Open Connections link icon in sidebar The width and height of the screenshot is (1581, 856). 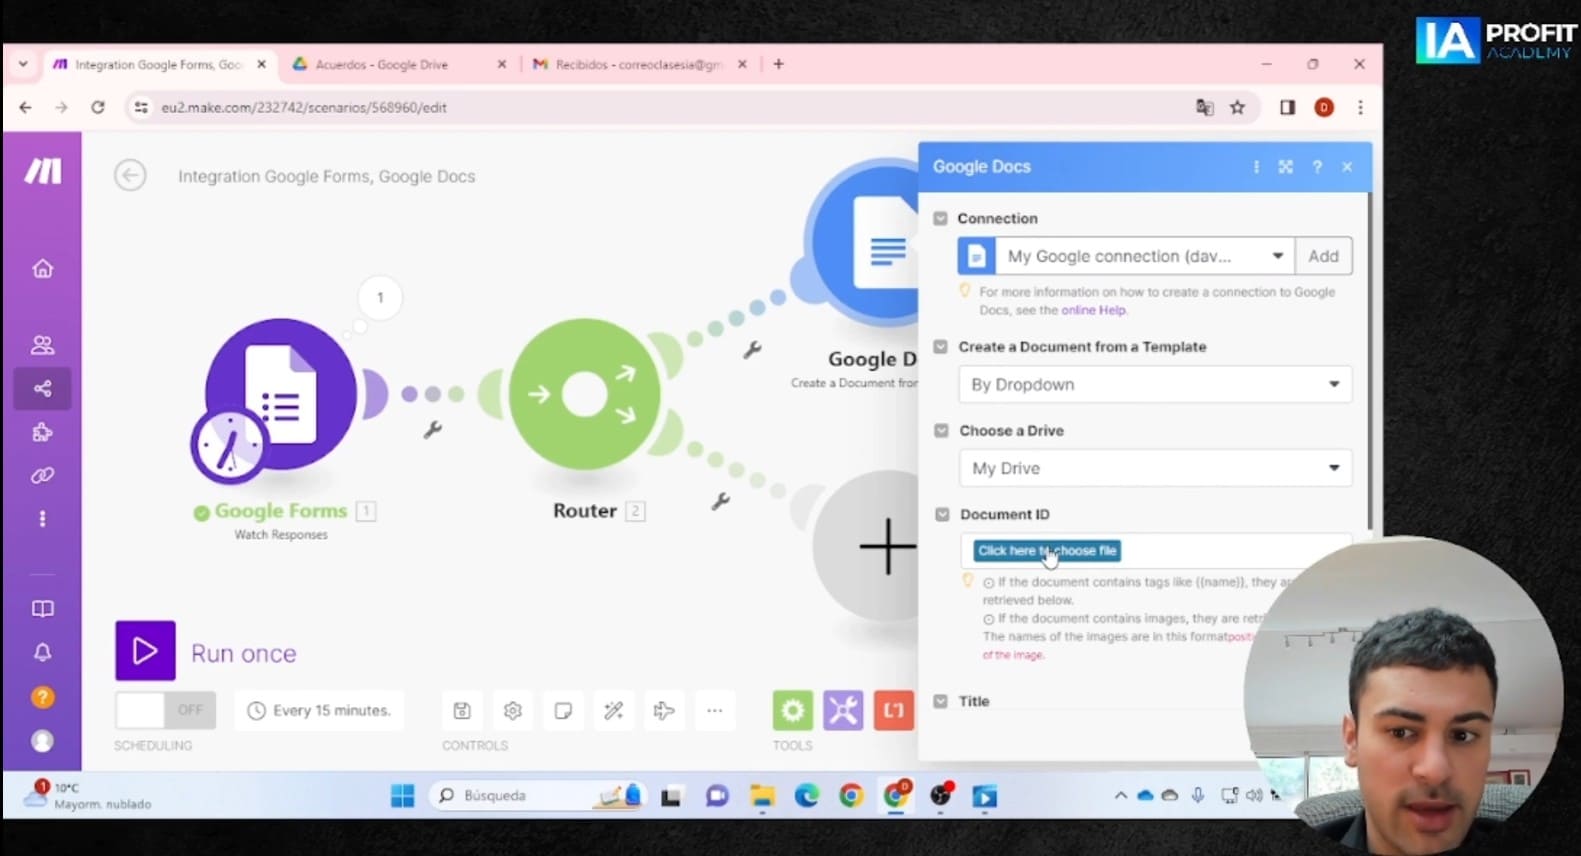coord(42,476)
